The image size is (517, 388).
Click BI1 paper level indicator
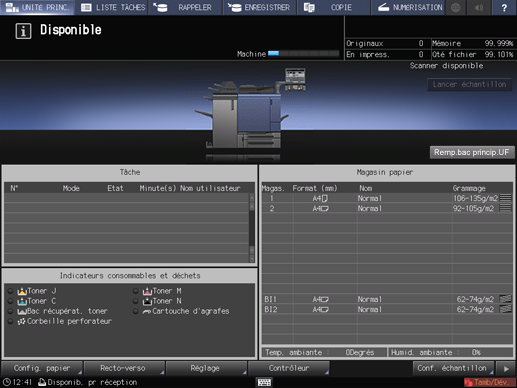click(505, 299)
